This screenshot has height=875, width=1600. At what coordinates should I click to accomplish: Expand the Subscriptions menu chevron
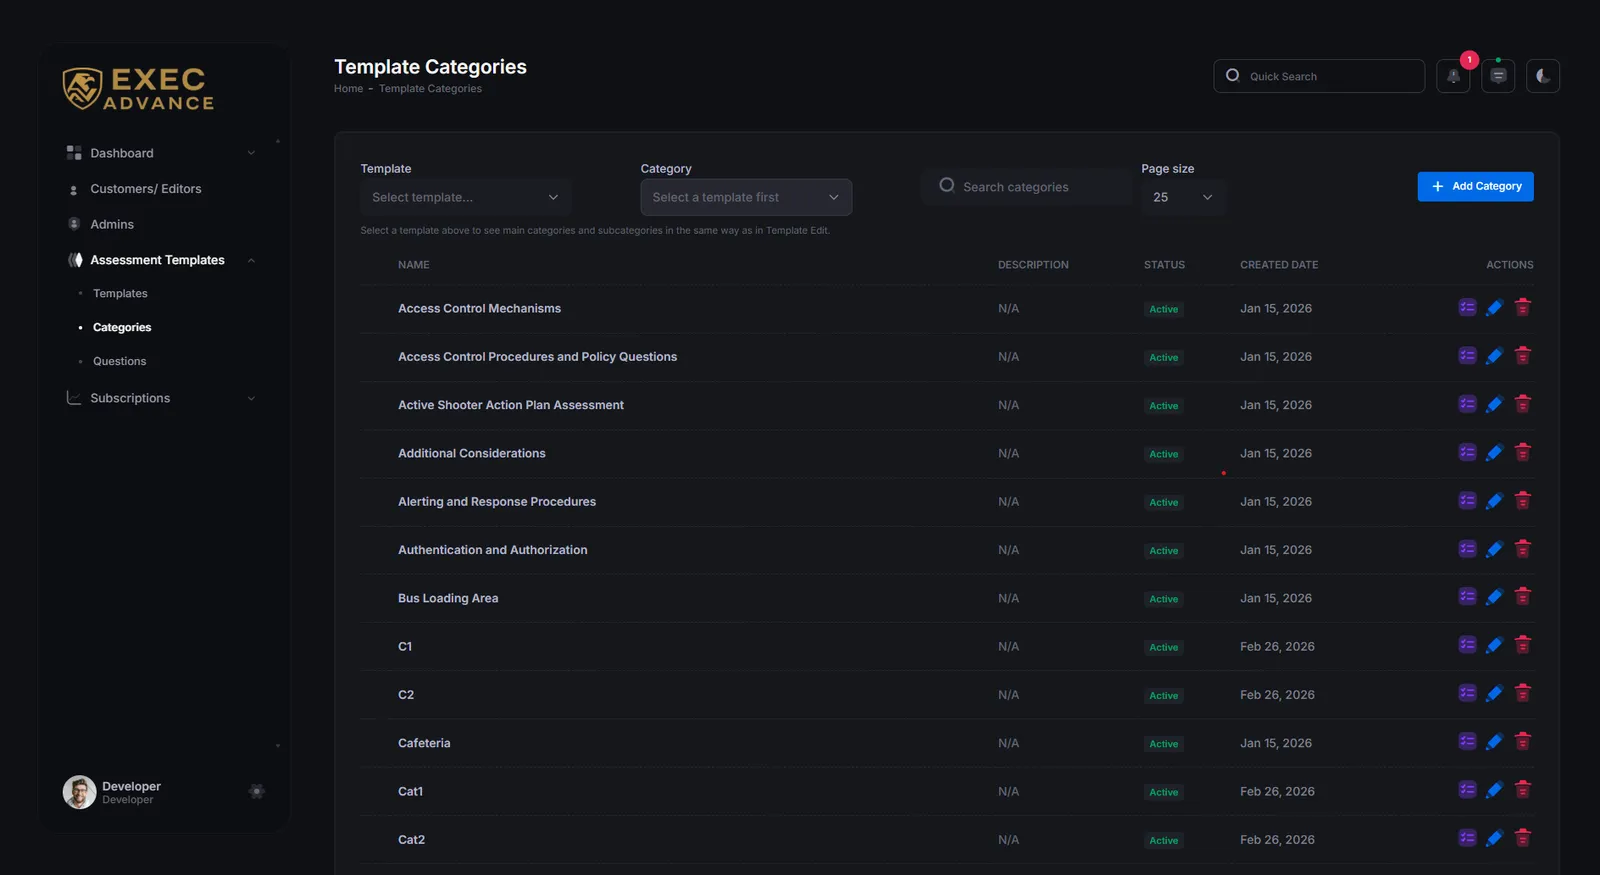pyautogui.click(x=251, y=398)
